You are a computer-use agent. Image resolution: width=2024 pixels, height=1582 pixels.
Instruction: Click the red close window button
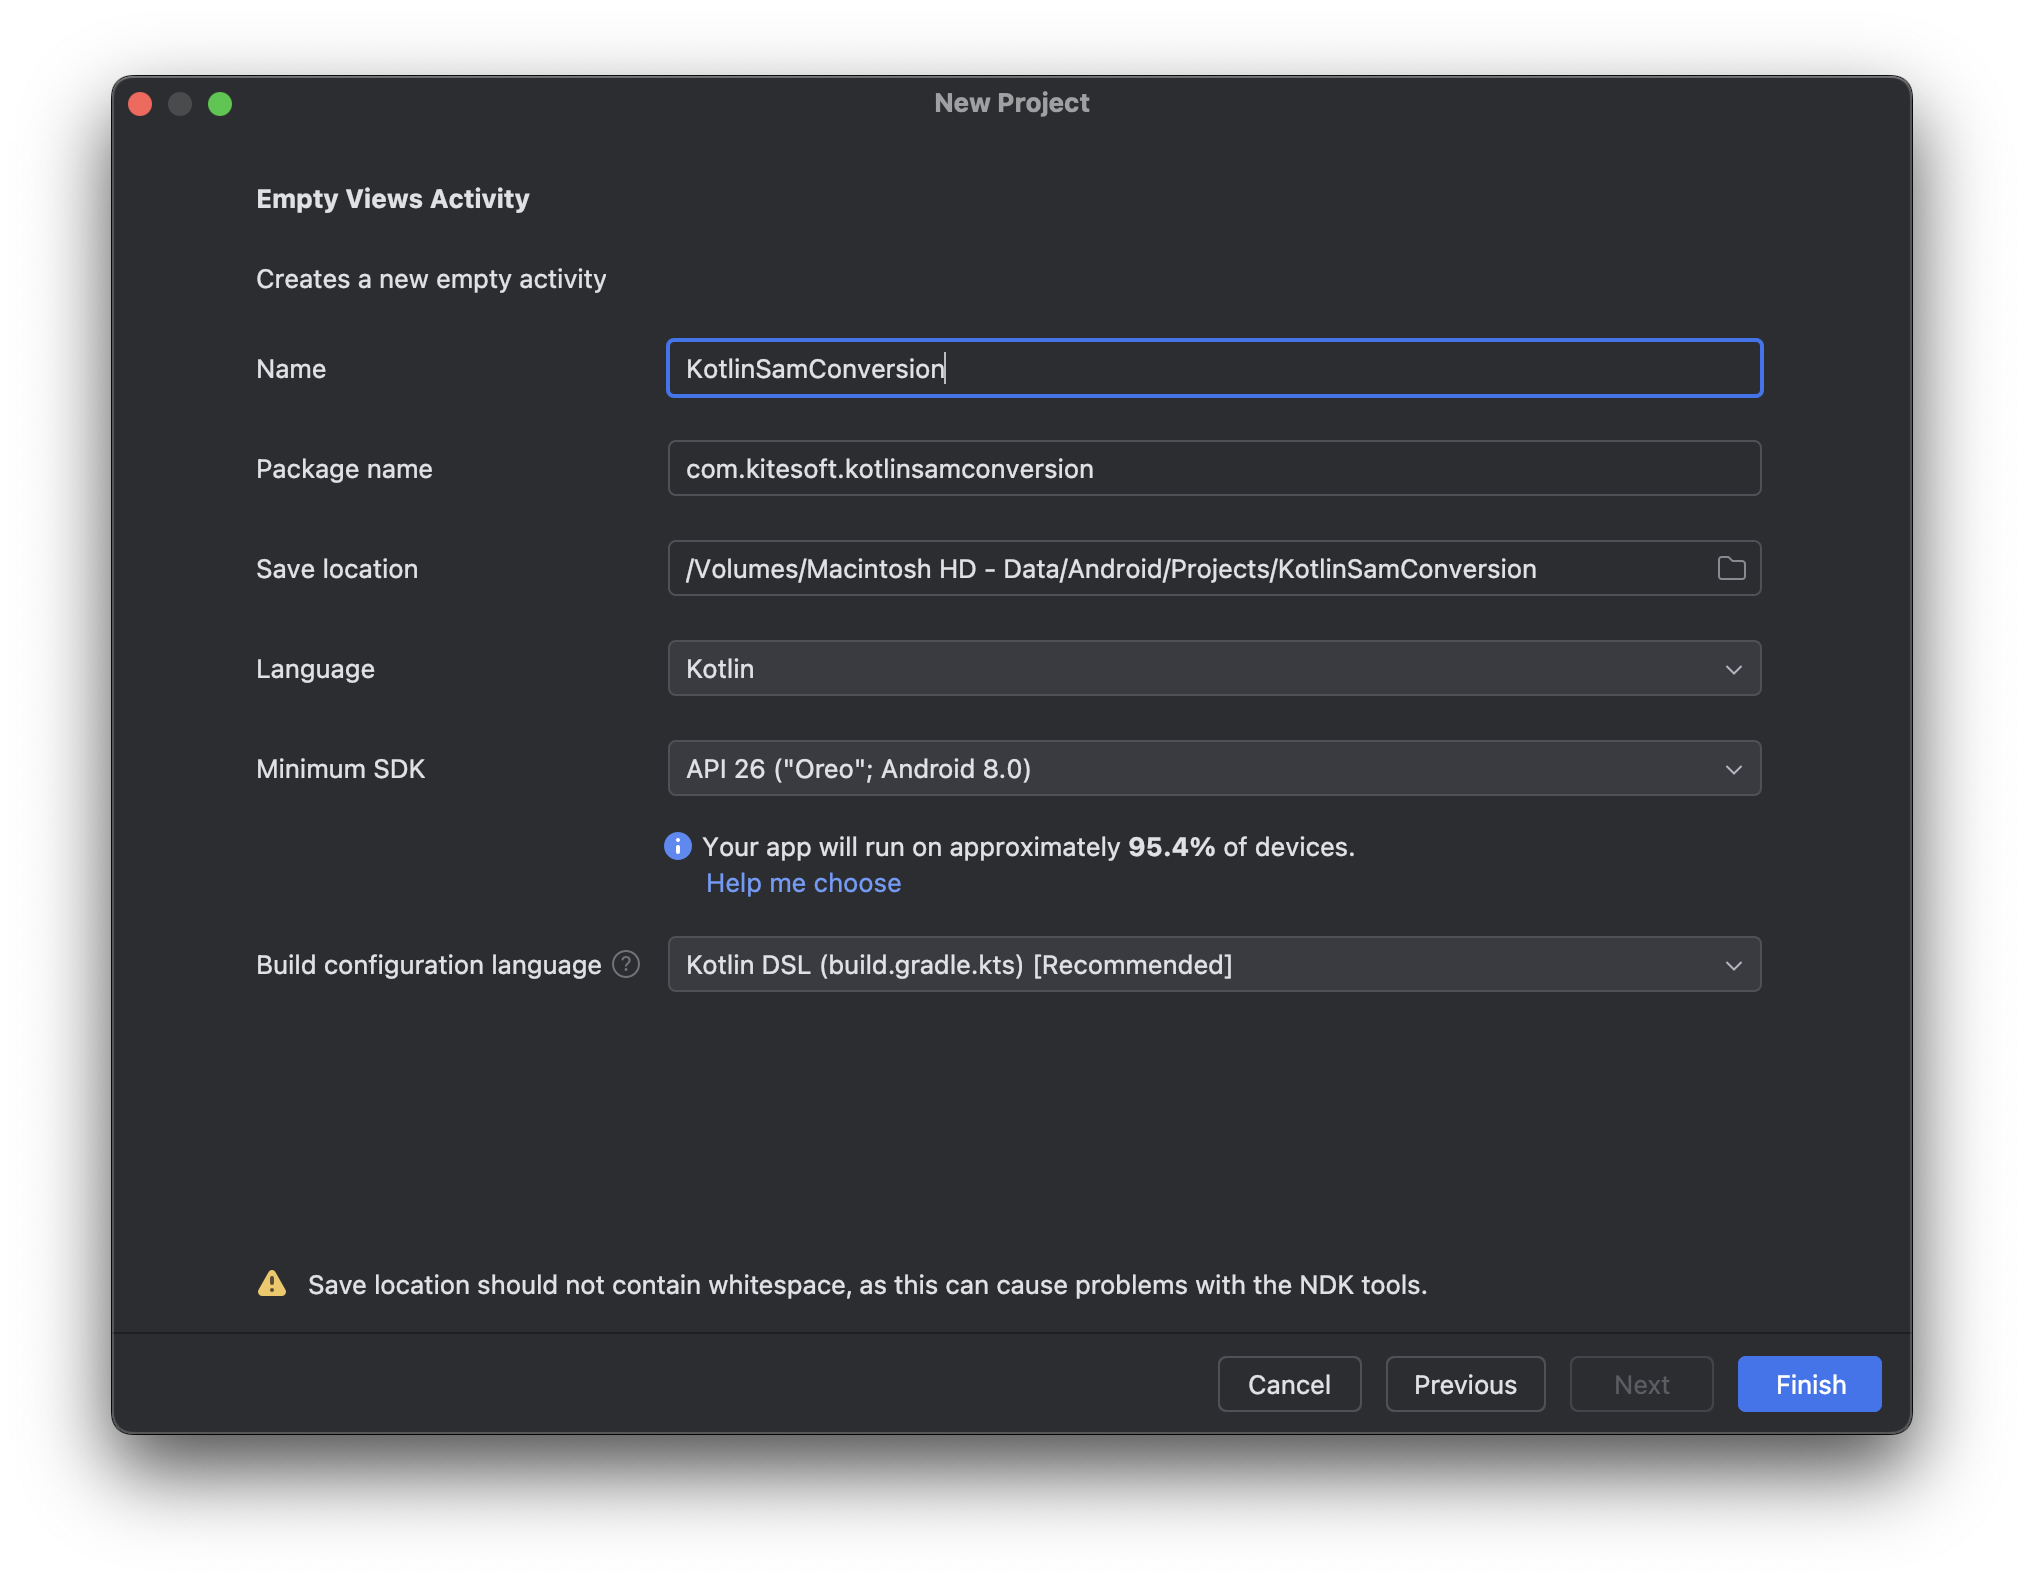click(140, 104)
